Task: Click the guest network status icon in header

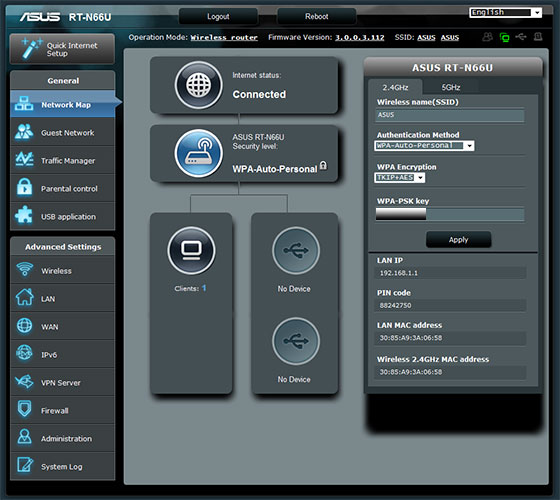Action: coord(488,37)
